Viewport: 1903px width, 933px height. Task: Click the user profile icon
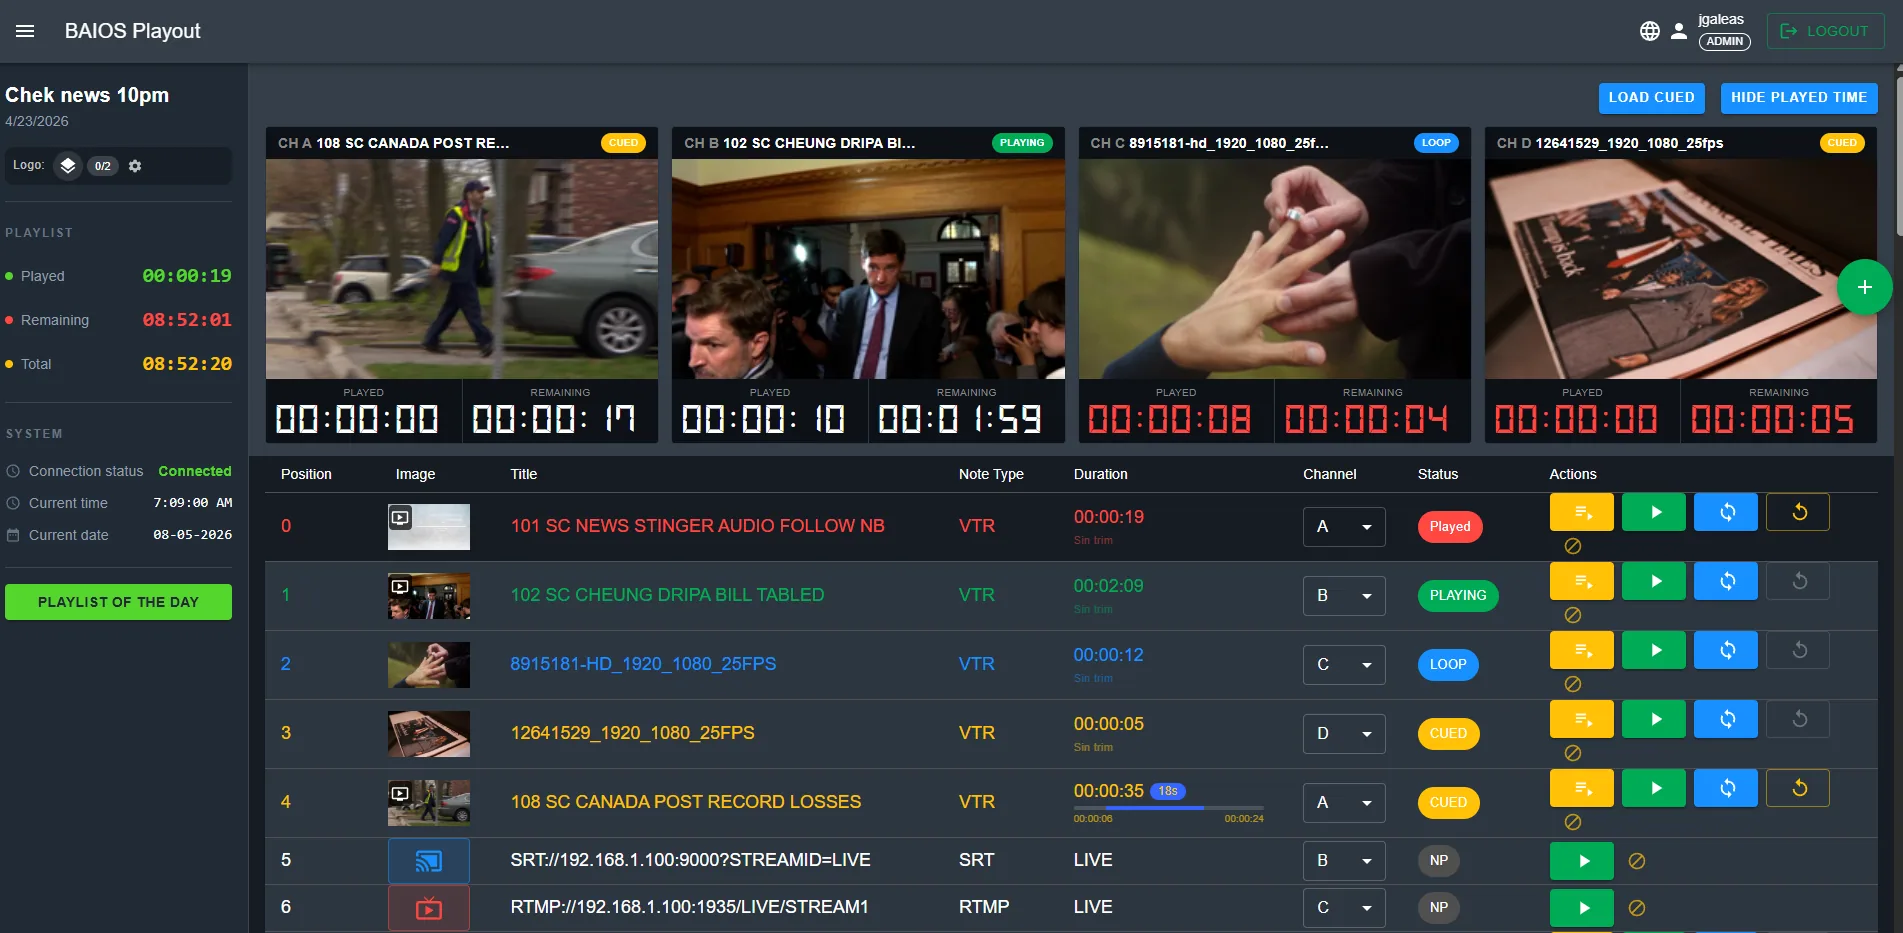[x=1679, y=31]
